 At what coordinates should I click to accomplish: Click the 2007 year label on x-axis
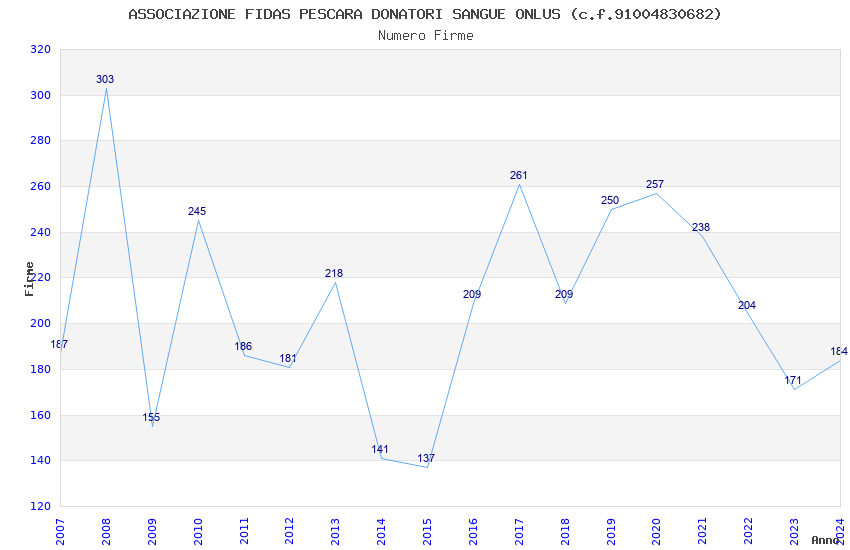click(60, 532)
